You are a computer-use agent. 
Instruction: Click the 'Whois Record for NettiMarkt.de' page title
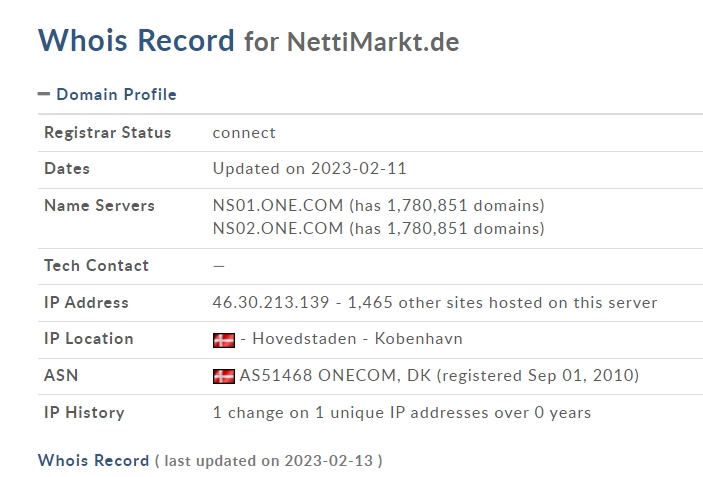click(x=248, y=41)
